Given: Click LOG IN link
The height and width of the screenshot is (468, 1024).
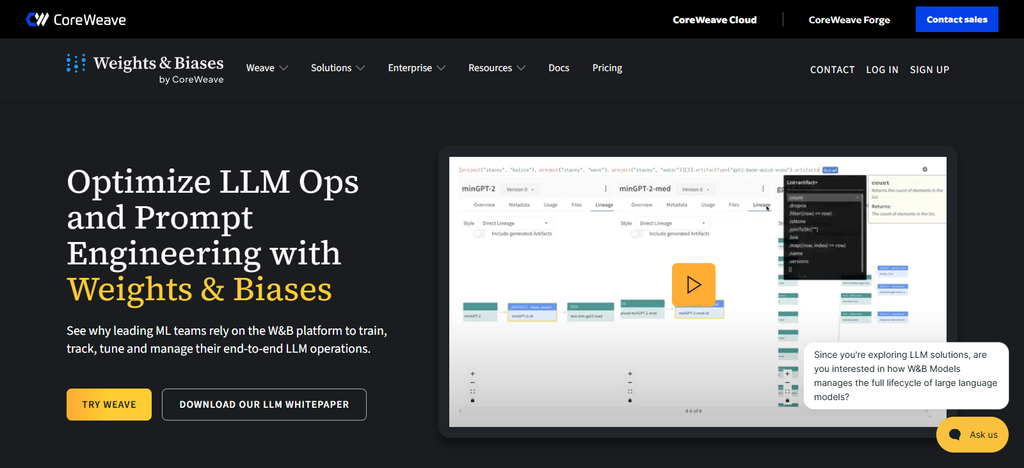Looking at the screenshot, I should tap(882, 70).
